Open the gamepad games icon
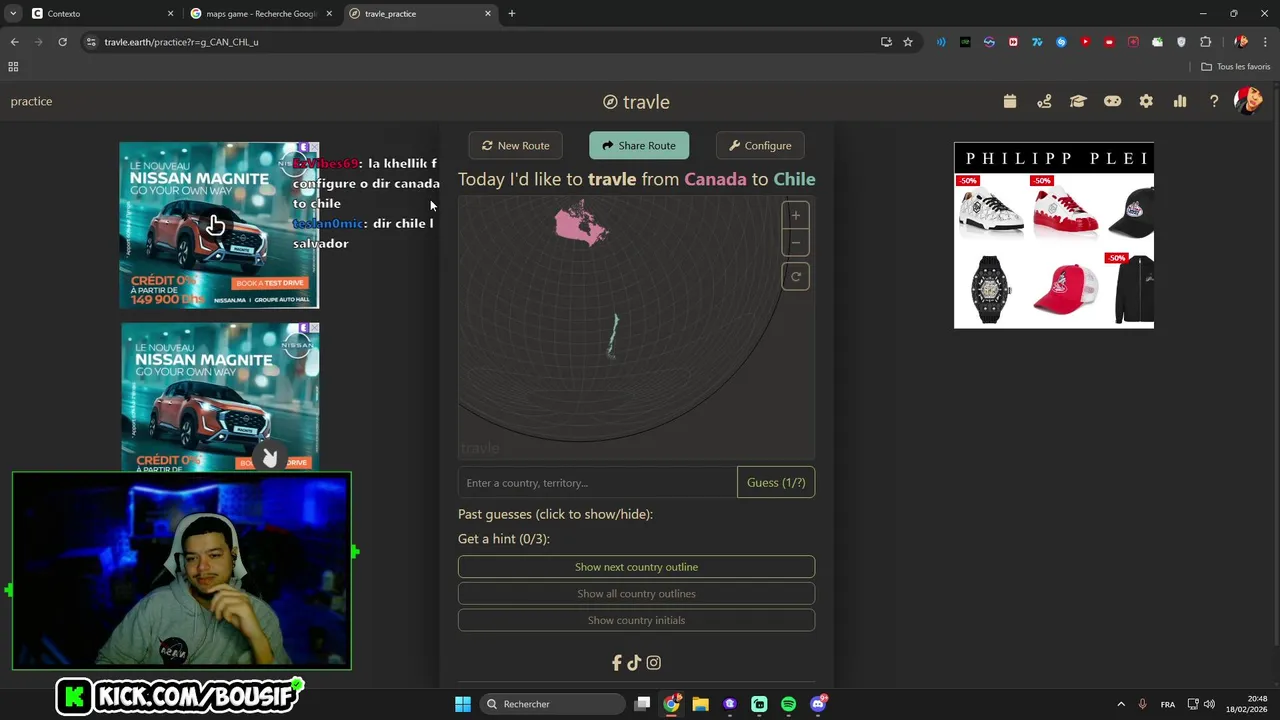Screen dimensions: 1280x720 (1112, 101)
